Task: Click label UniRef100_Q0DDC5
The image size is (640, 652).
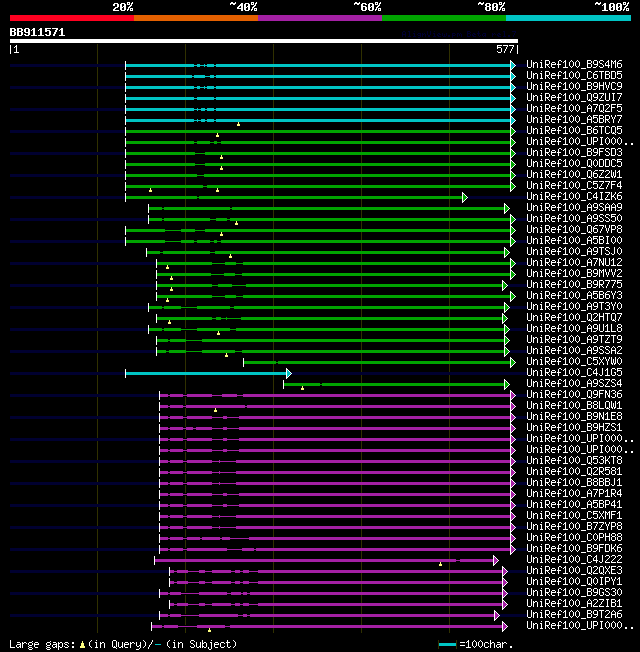Action: 574,163
